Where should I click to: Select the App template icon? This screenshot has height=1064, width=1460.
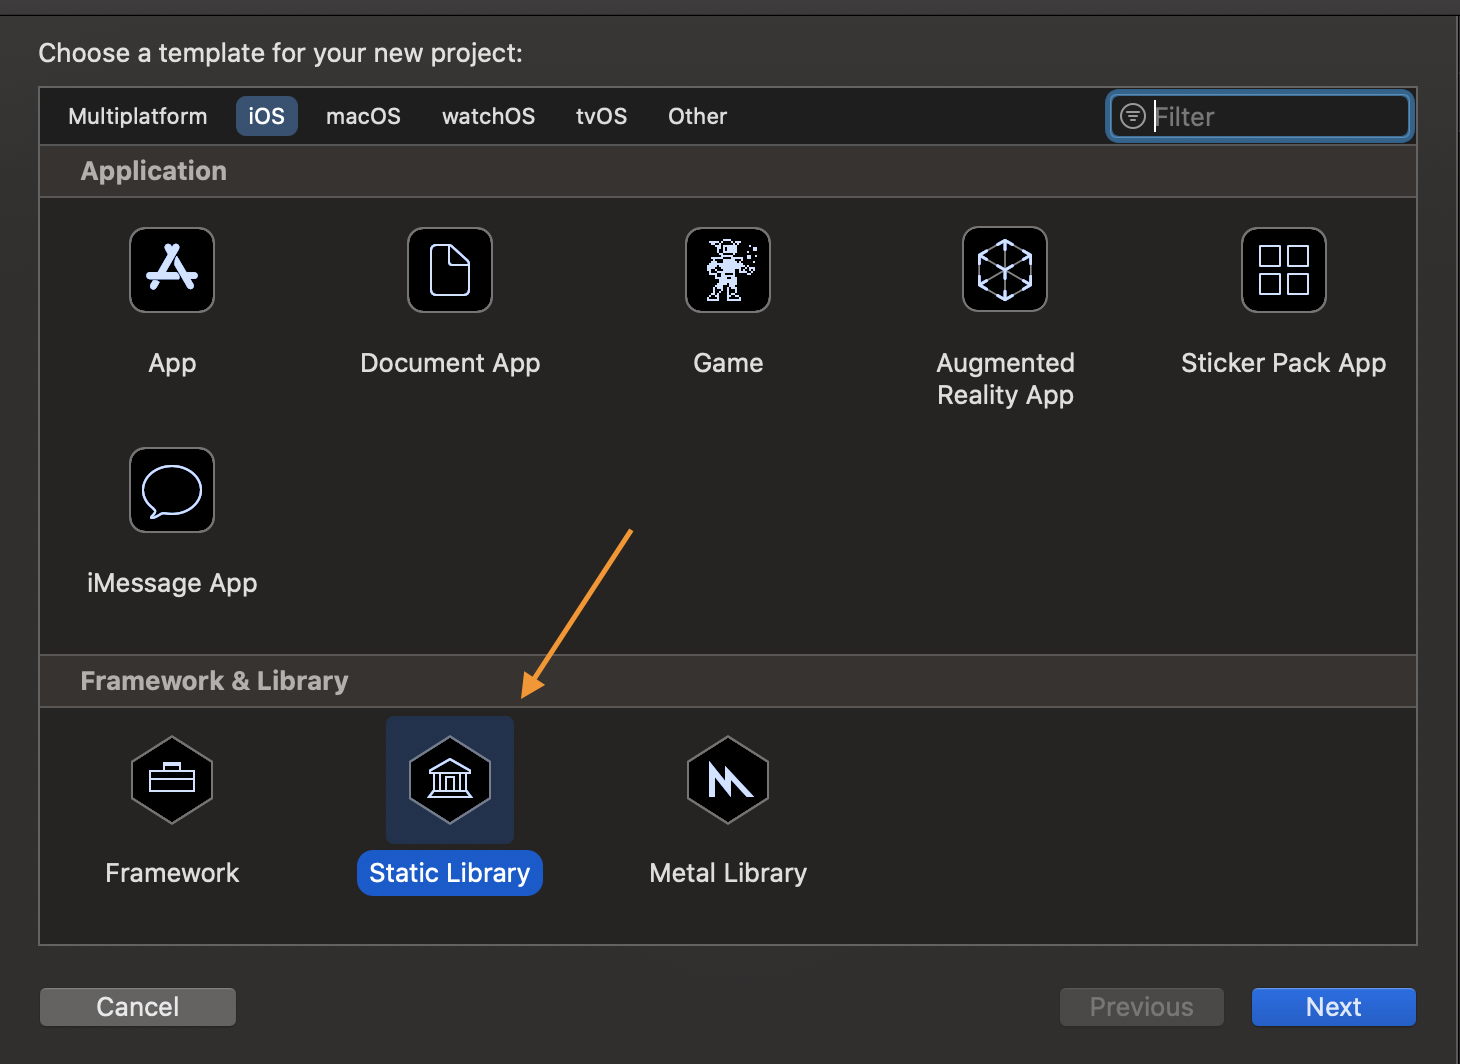click(x=172, y=270)
